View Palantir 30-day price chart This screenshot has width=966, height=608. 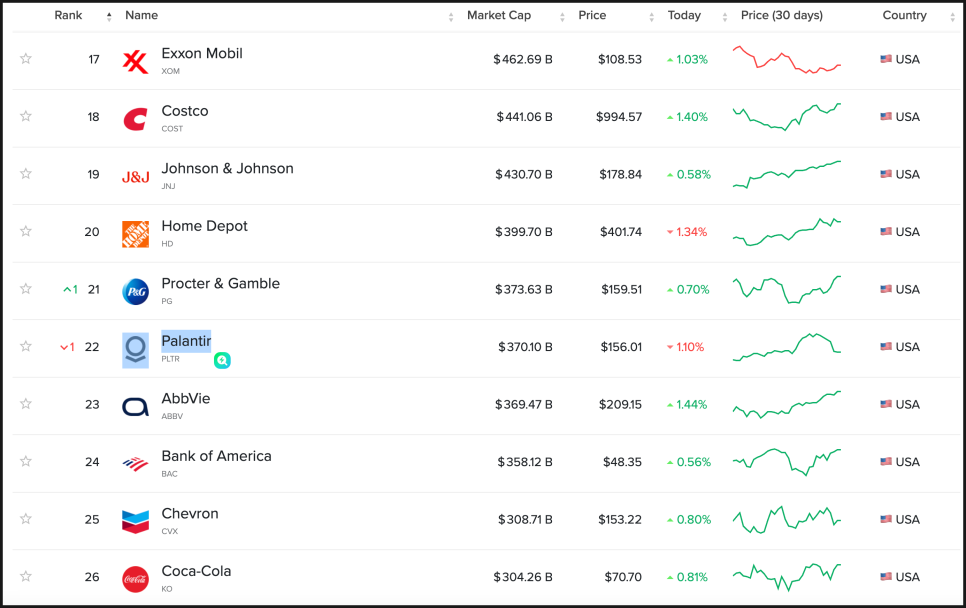coord(787,347)
